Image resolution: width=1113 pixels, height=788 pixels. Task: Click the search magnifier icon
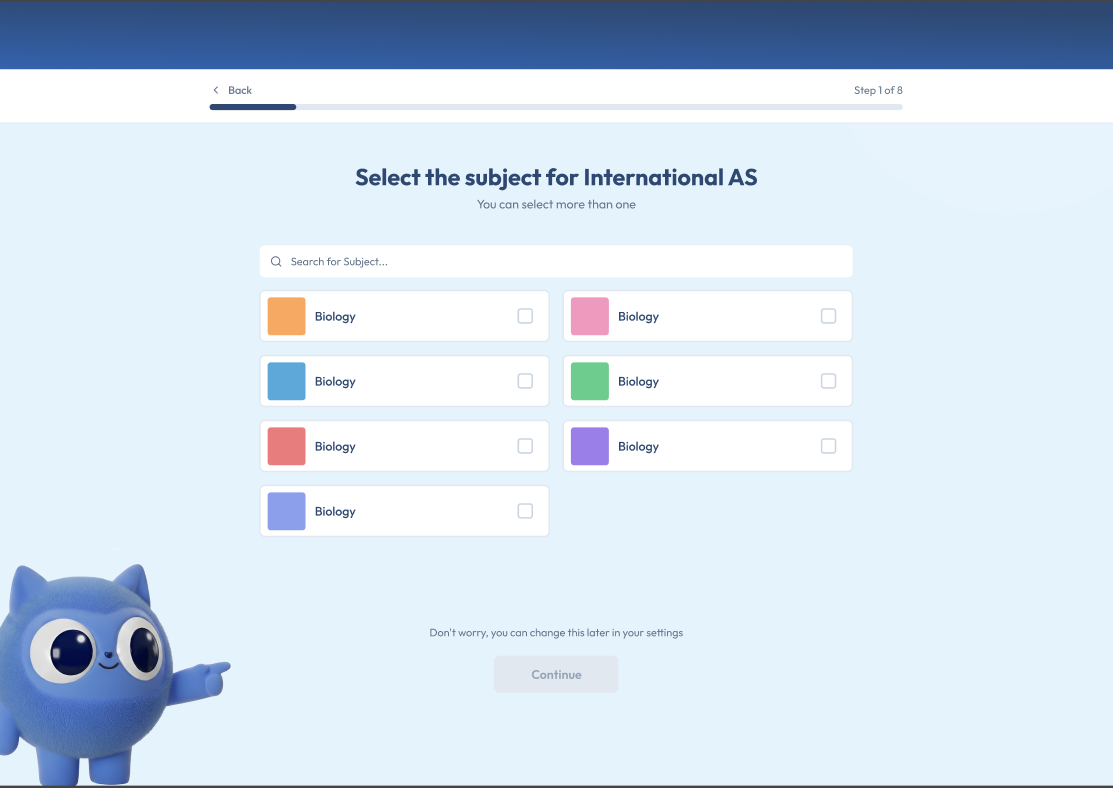[276, 262]
